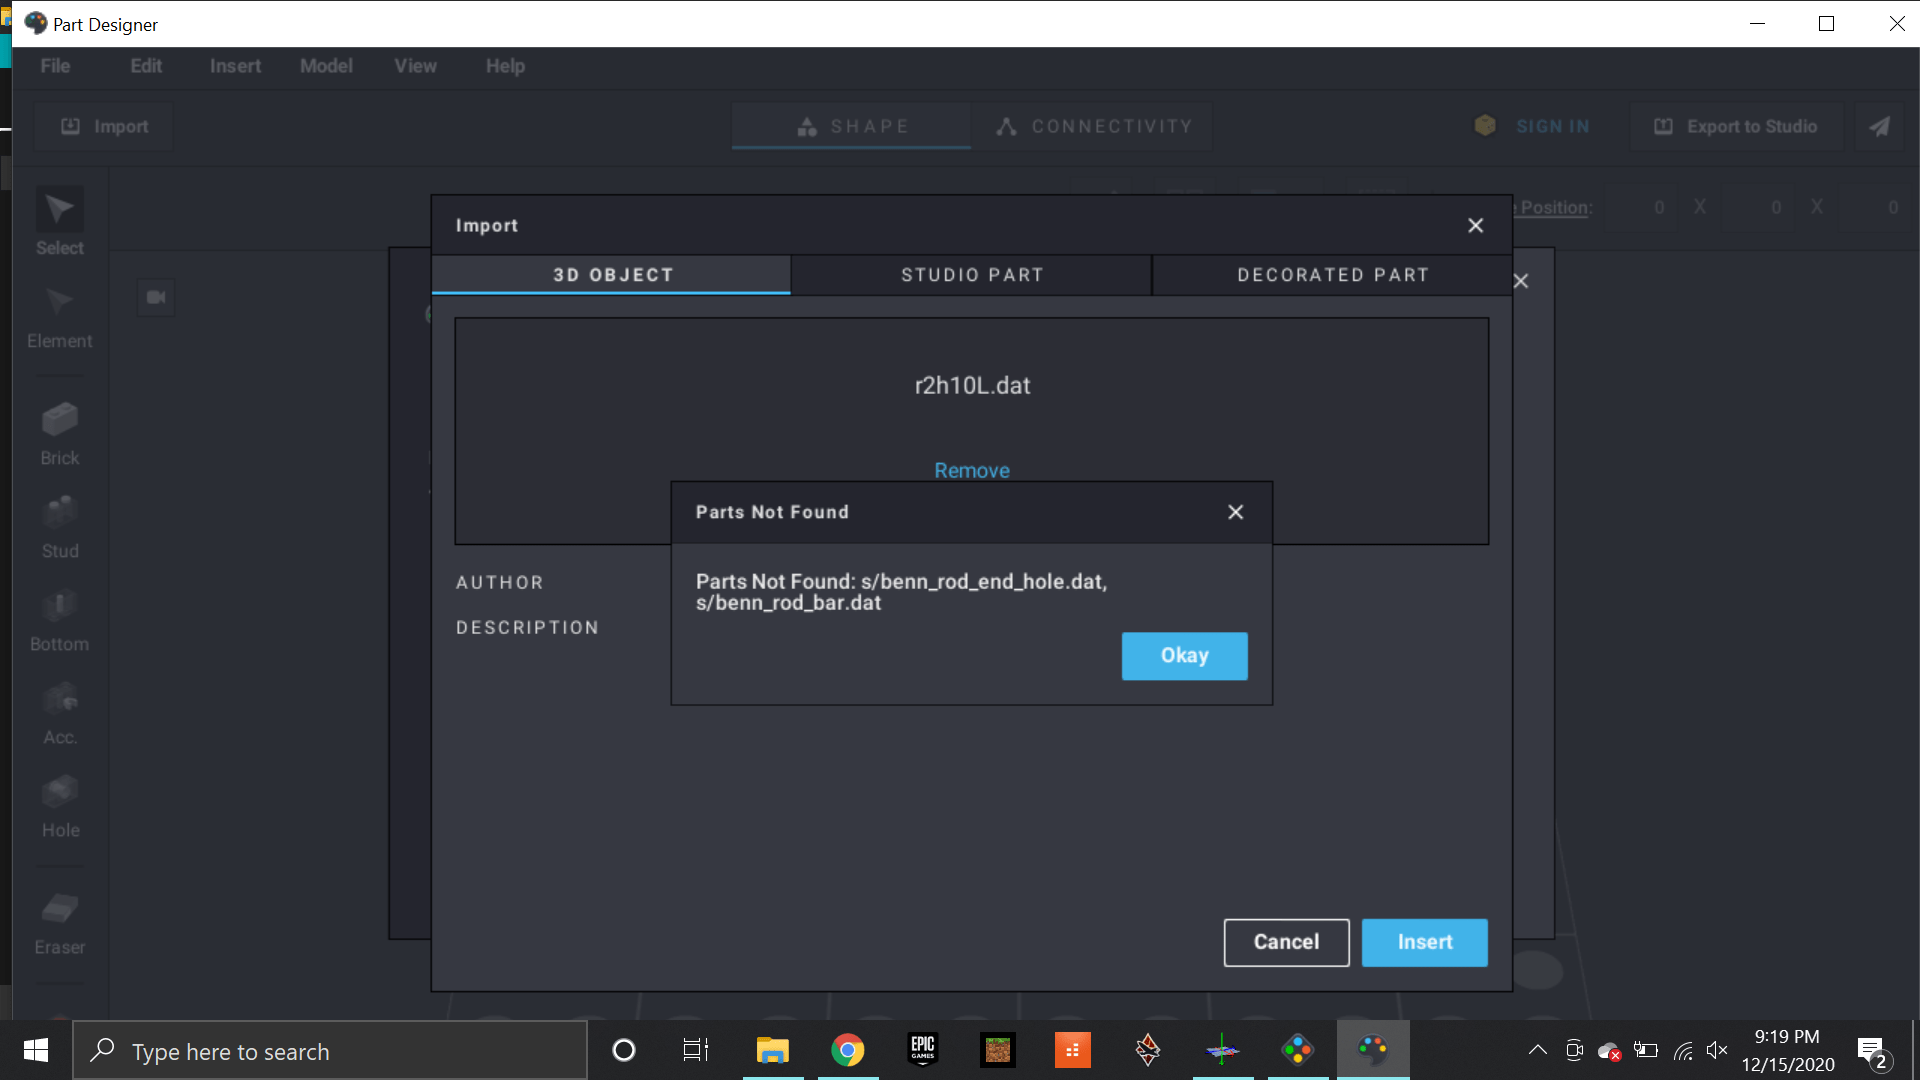Select the Brick tool in sidebar
The image size is (1920, 1080).
pyautogui.click(x=60, y=420)
